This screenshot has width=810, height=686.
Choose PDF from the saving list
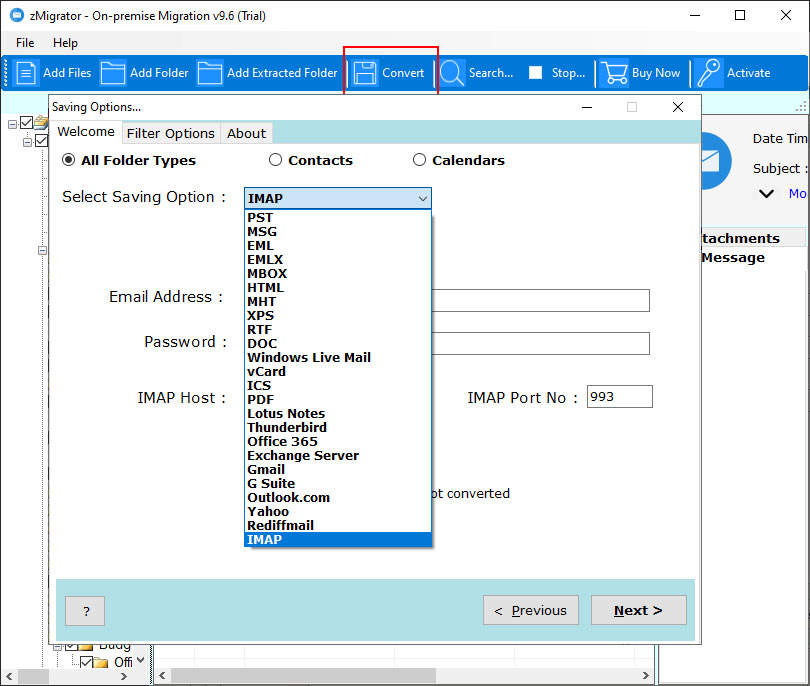click(x=338, y=399)
